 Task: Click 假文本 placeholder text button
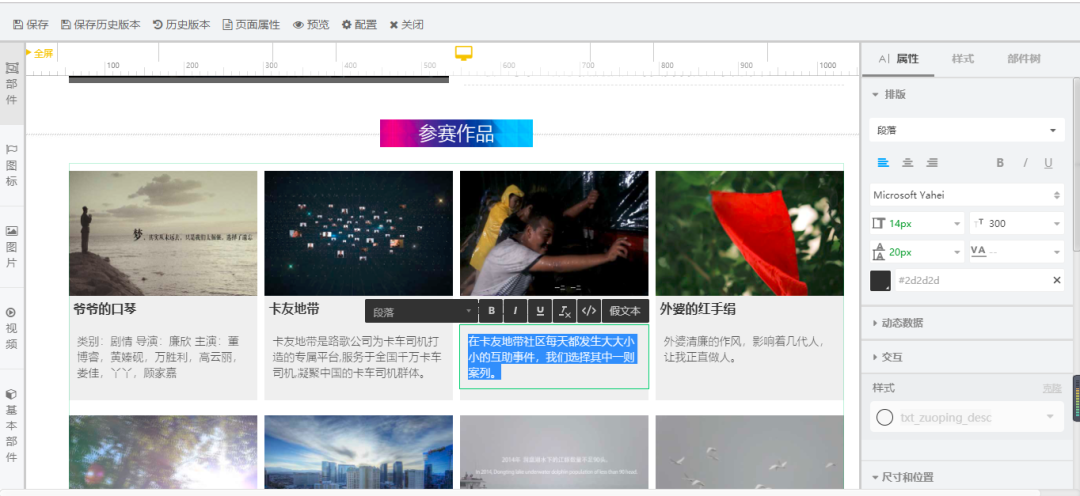coord(625,311)
